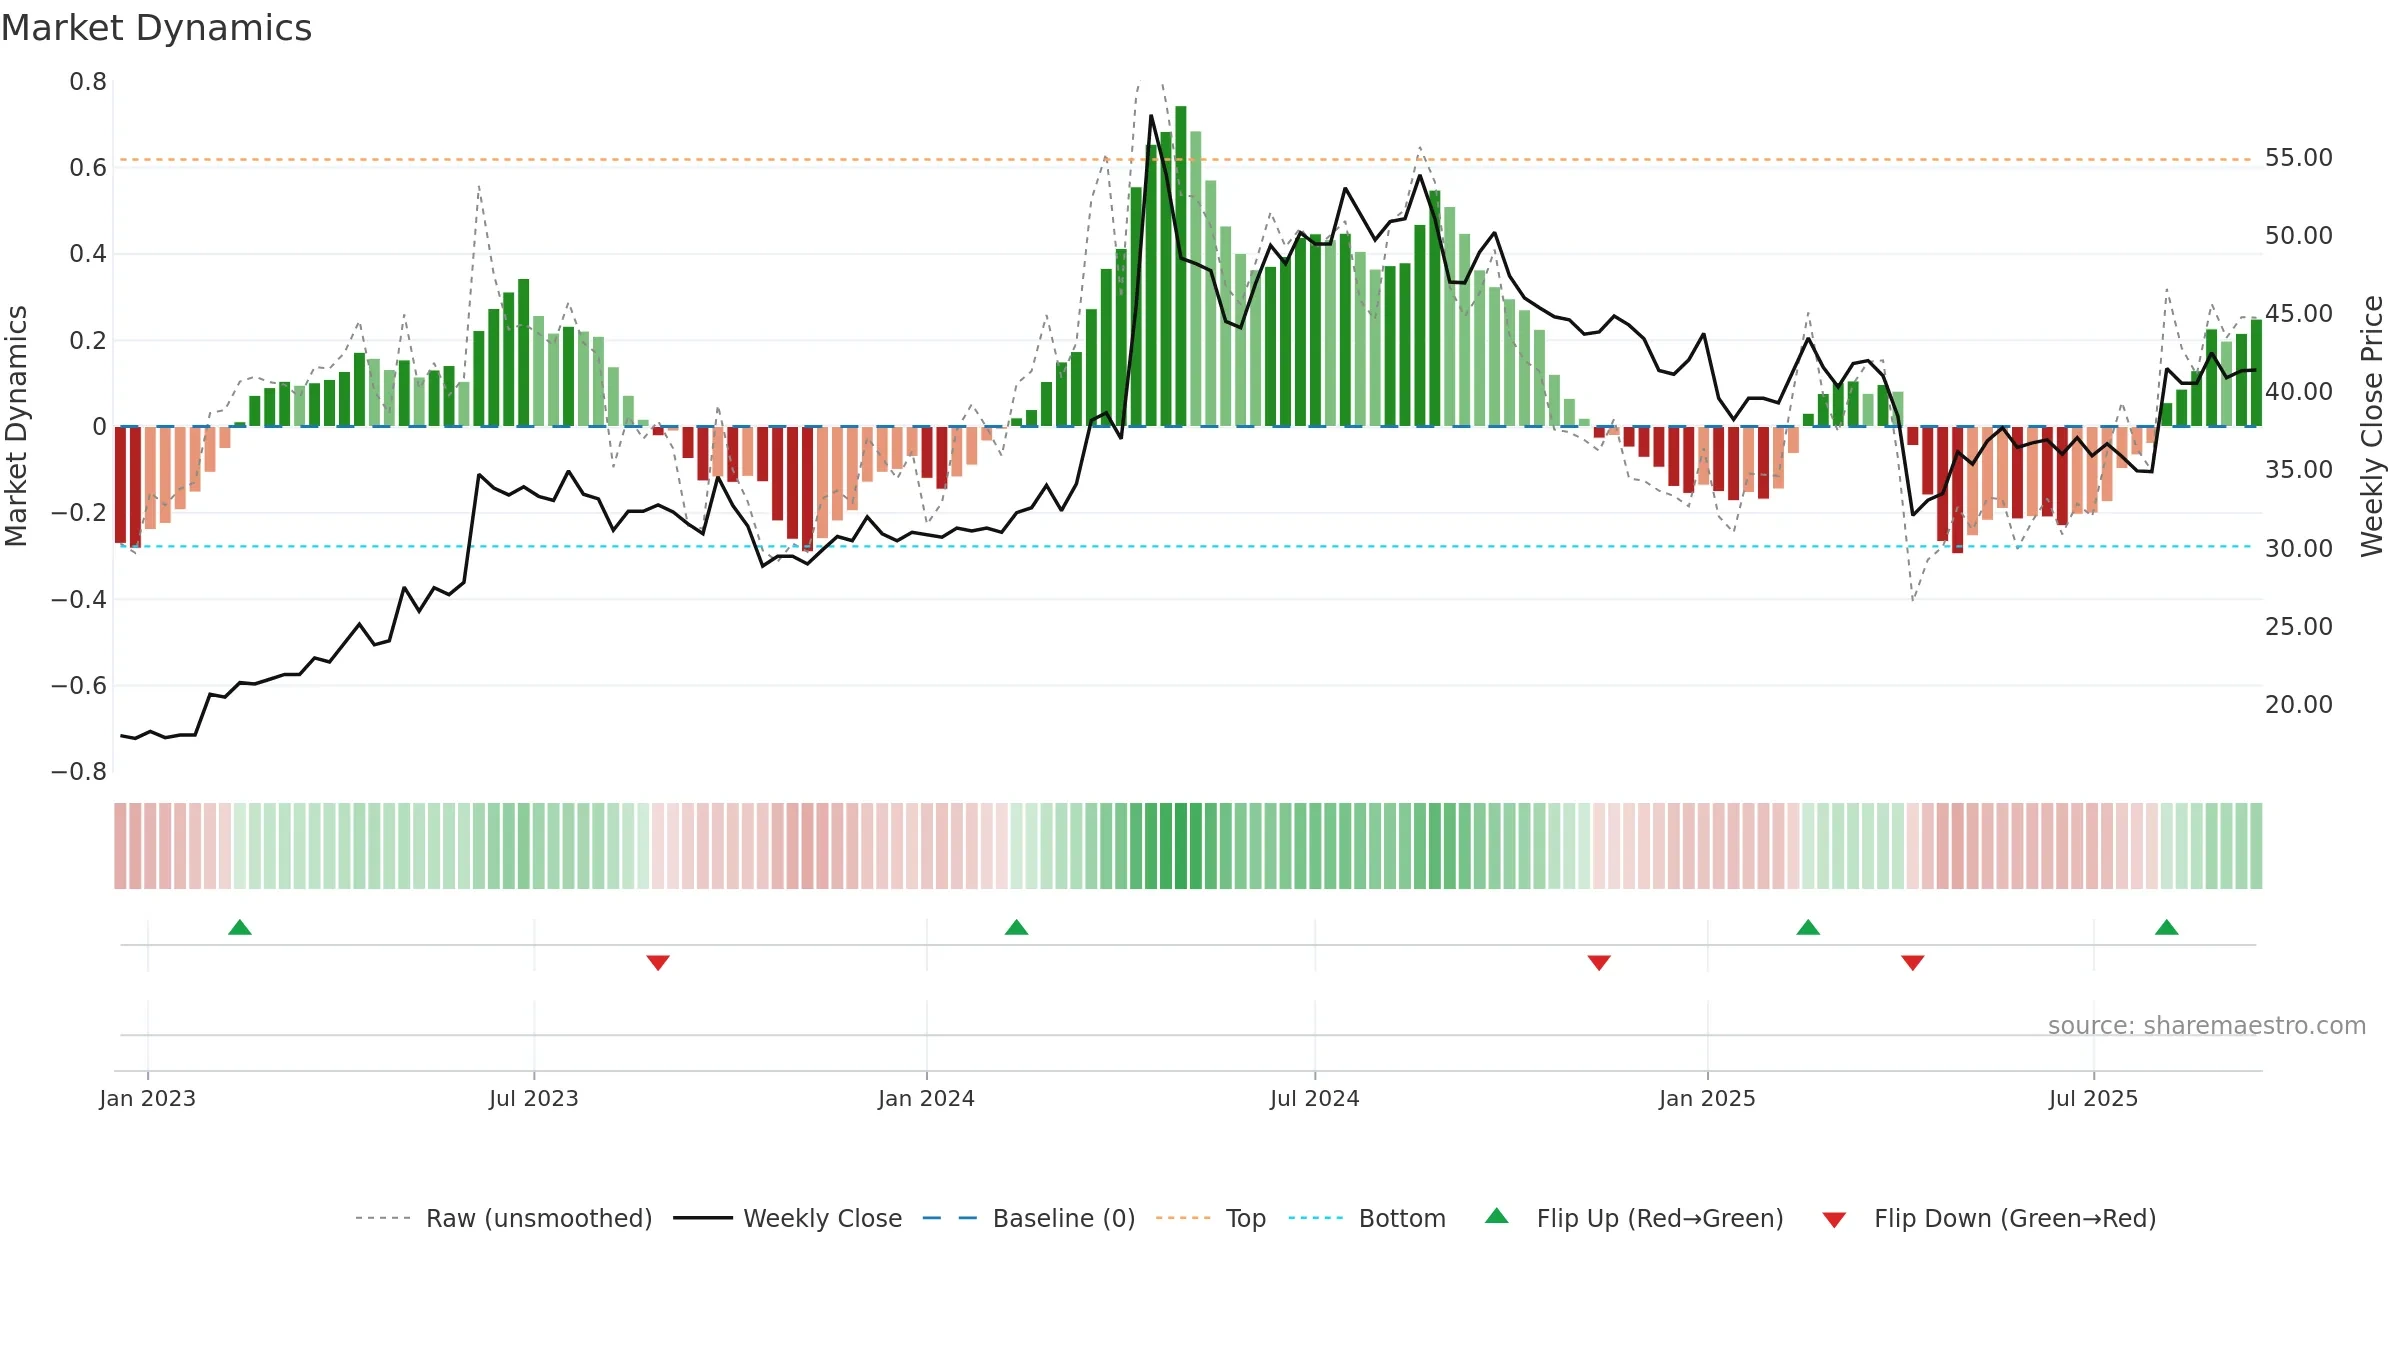Select the red flip-down marker in spring 2025
The width and height of the screenshot is (2400, 1350).
tap(1913, 962)
